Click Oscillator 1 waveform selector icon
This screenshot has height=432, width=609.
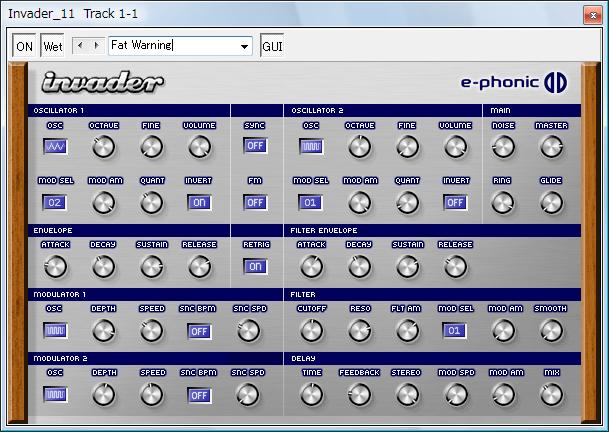pos(55,146)
